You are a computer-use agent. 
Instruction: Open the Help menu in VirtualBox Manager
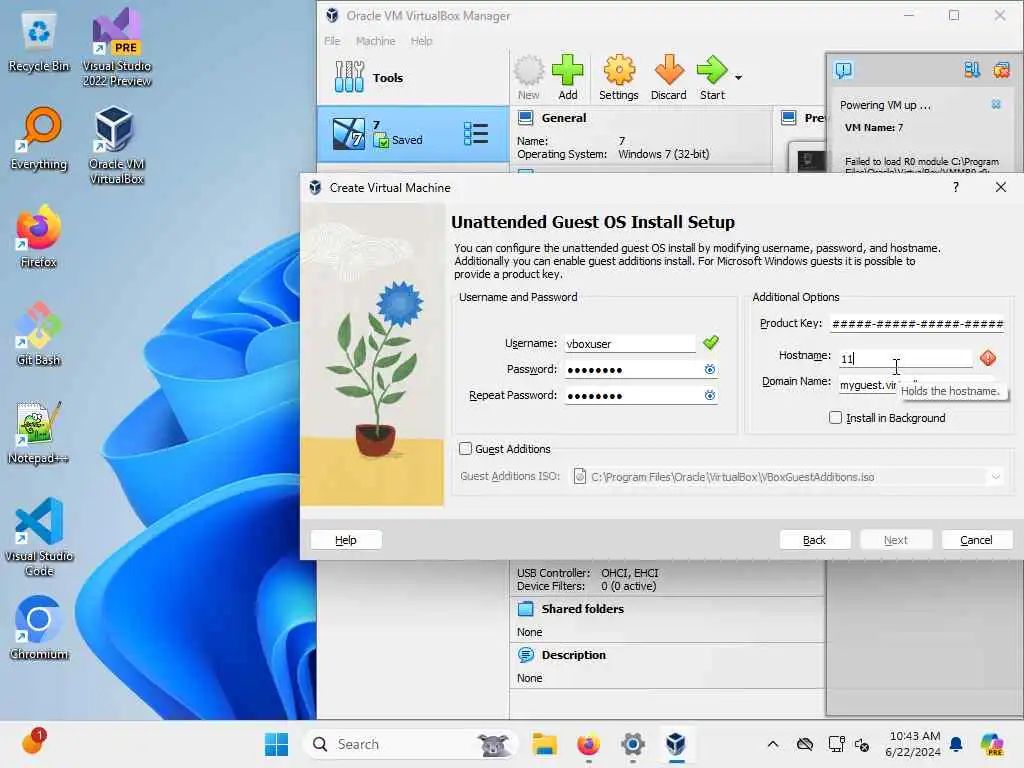pos(421,40)
